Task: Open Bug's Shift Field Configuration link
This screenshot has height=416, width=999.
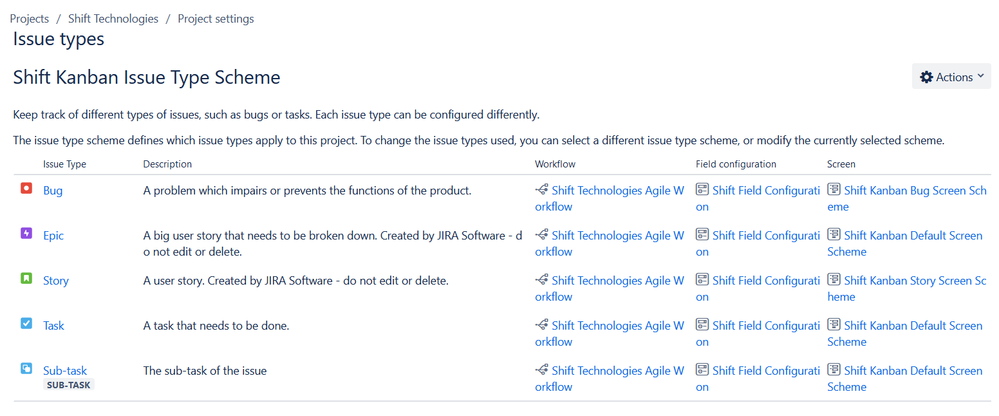Action: click(758, 198)
